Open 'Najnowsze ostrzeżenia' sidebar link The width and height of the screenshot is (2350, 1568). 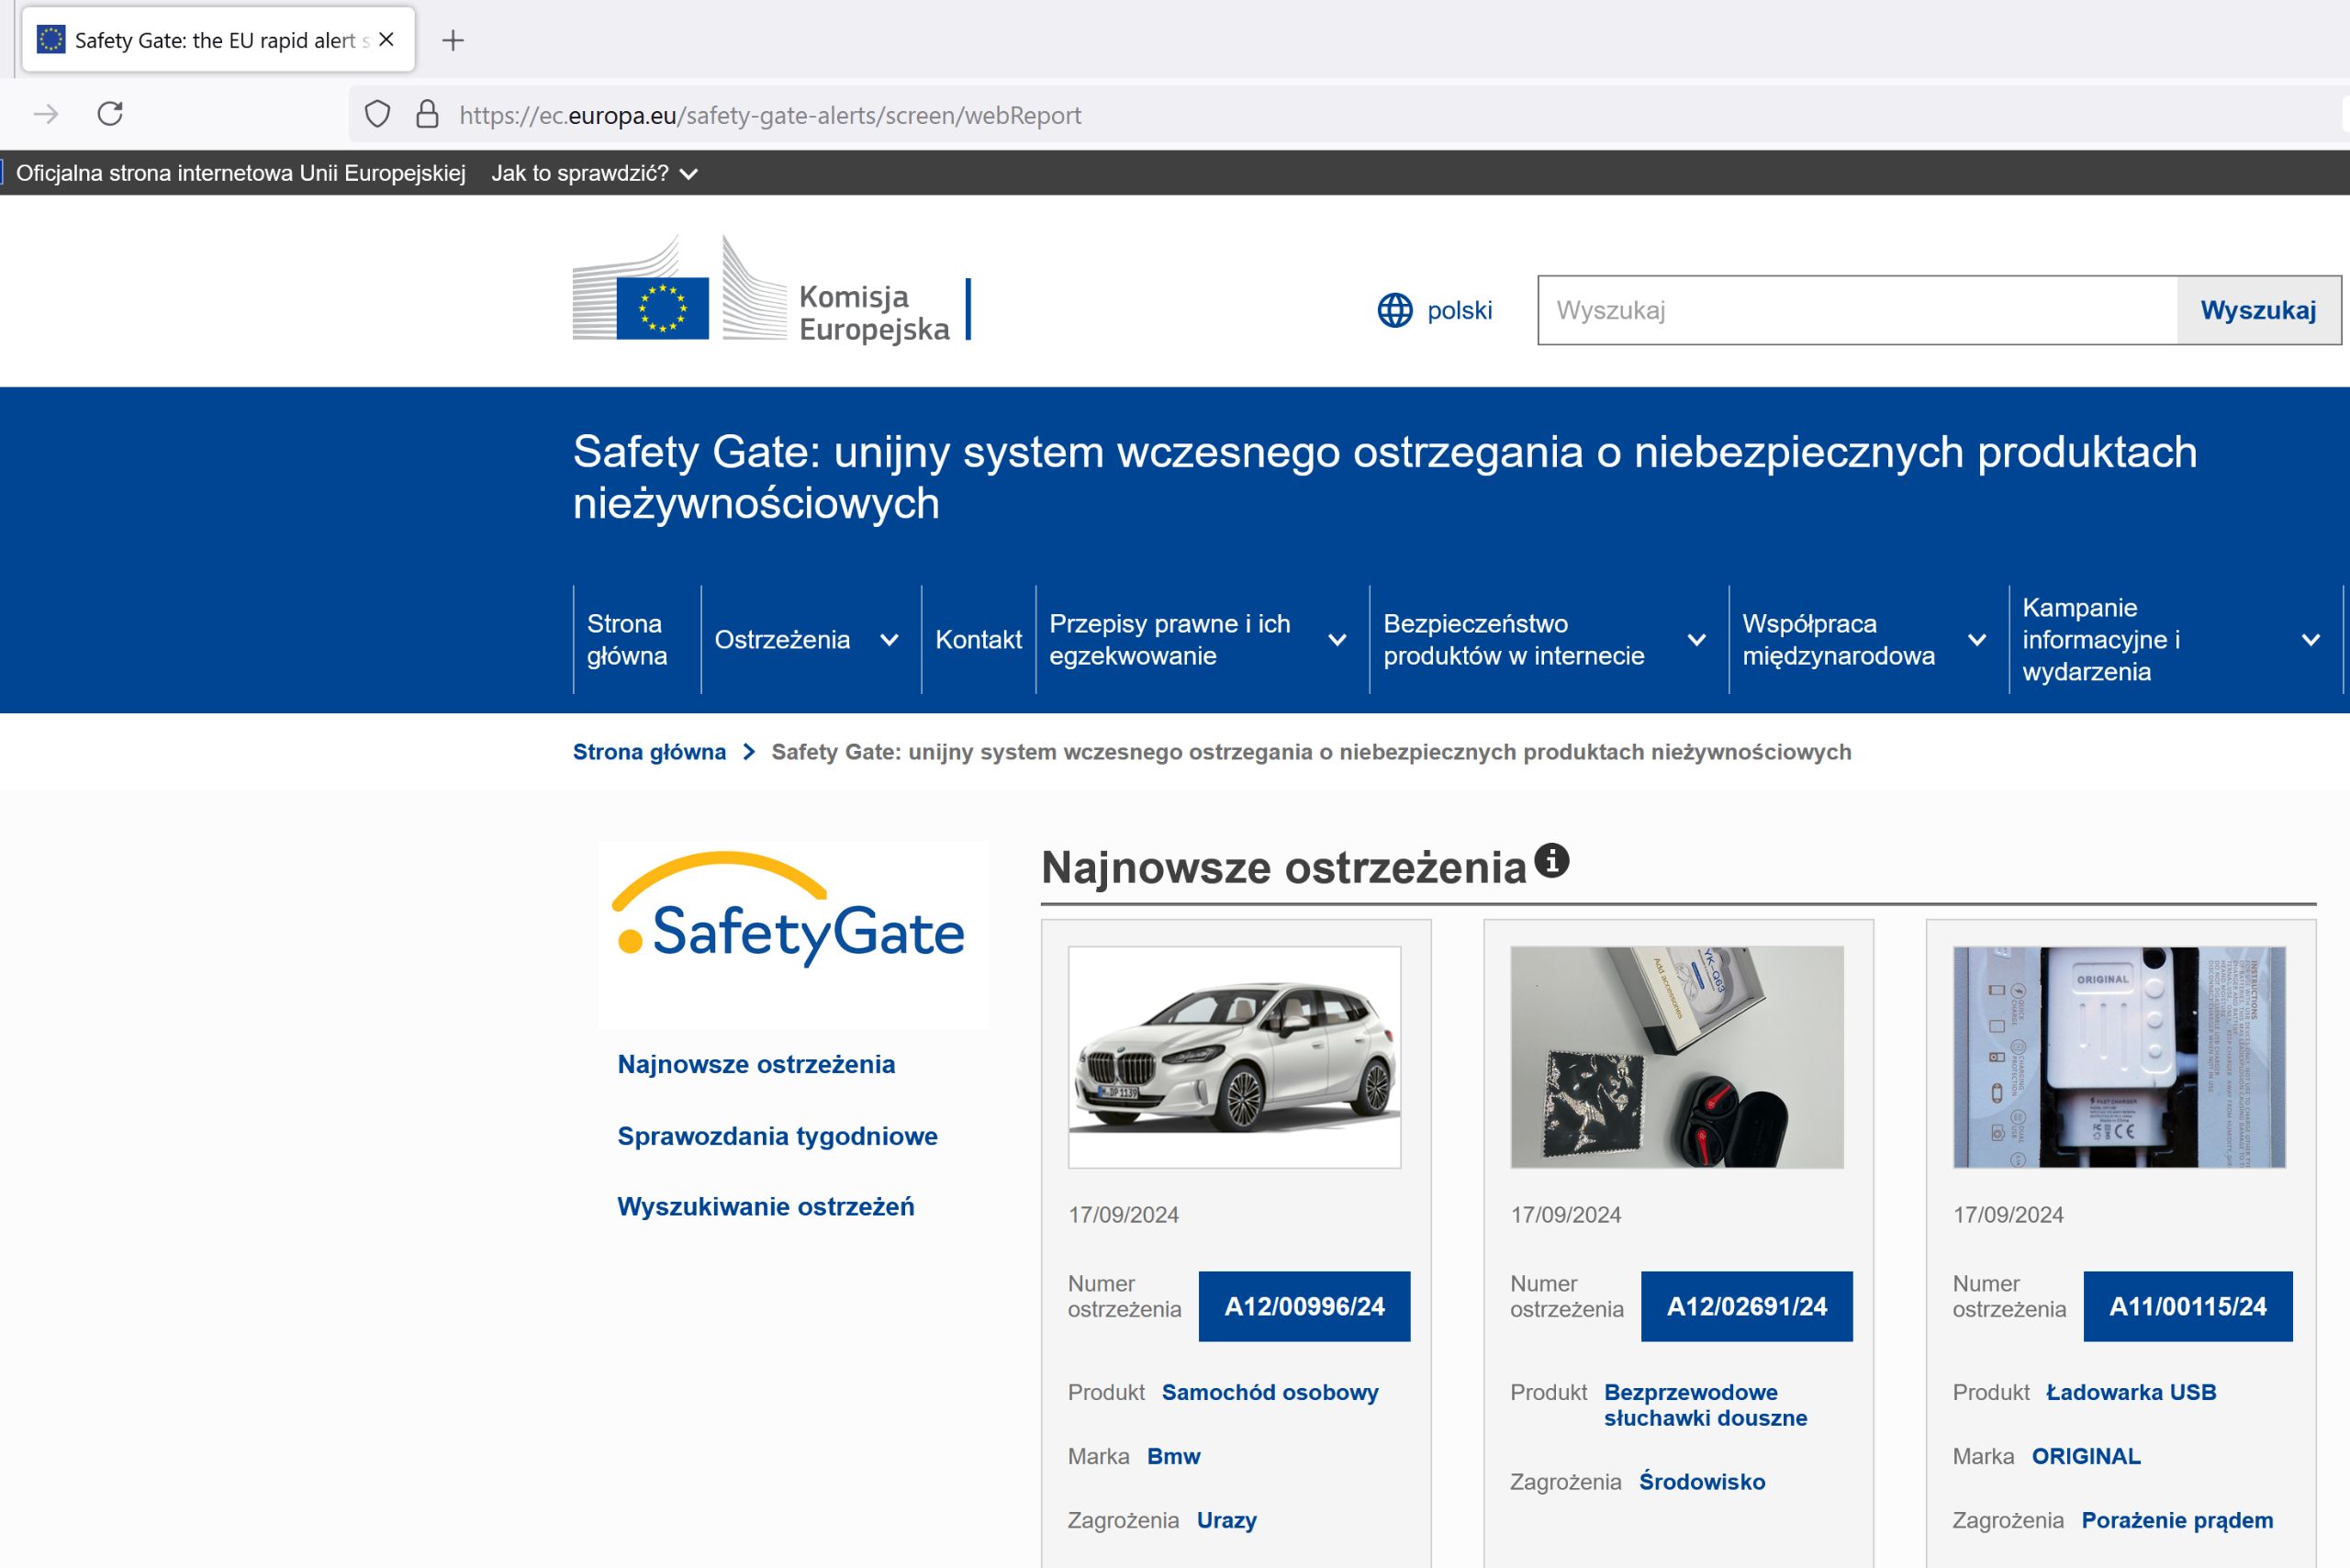(756, 1064)
